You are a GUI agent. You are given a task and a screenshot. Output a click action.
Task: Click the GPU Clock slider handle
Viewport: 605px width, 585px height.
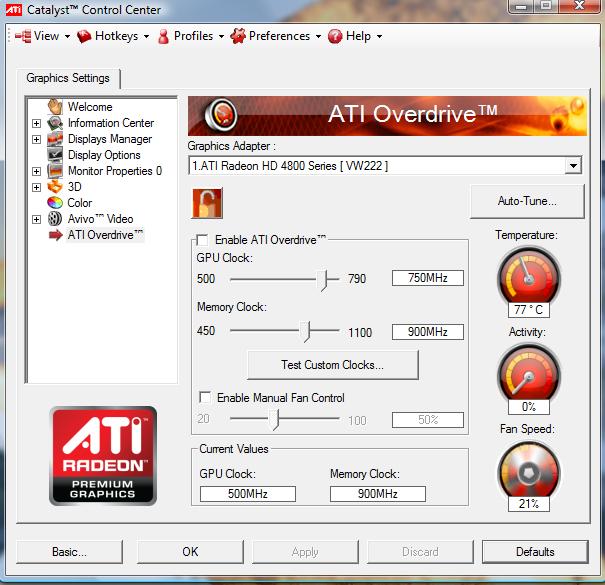click(322, 280)
